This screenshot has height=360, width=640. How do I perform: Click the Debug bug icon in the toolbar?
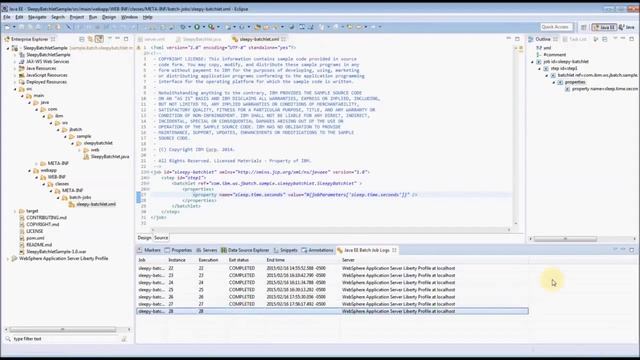tap(183, 27)
